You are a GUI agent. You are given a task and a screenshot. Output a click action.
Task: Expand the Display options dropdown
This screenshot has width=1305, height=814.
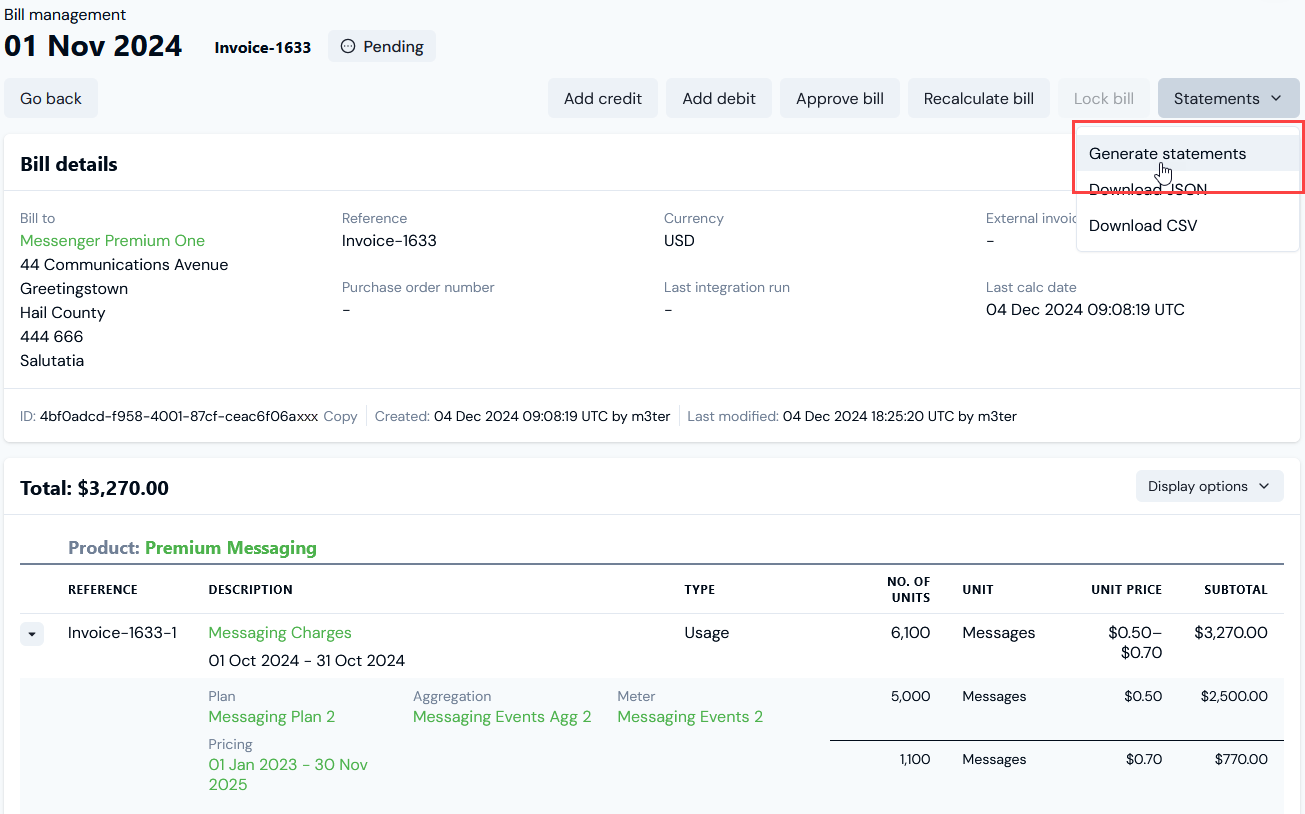coord(1209,486)
